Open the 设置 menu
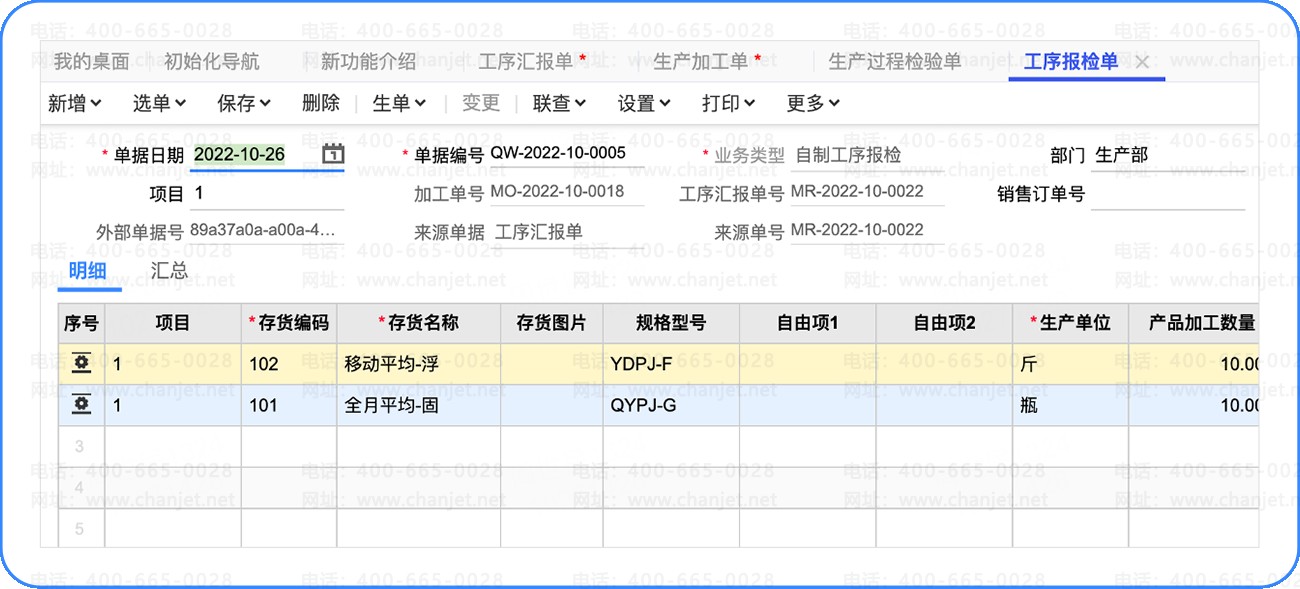 (x=644, y=103)
